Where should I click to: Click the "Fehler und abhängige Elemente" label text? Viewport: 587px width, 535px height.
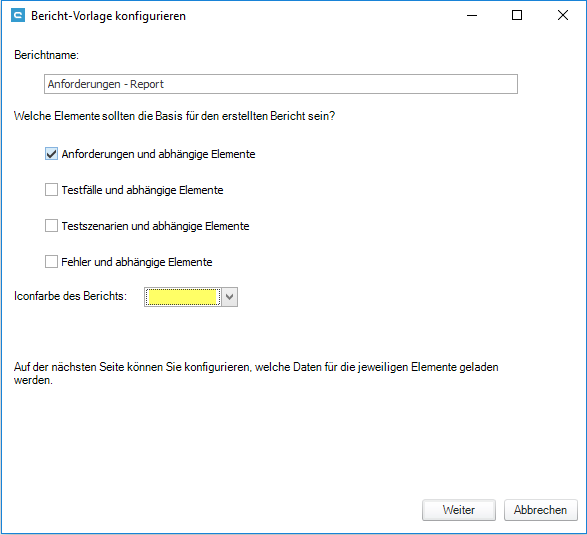137,262
